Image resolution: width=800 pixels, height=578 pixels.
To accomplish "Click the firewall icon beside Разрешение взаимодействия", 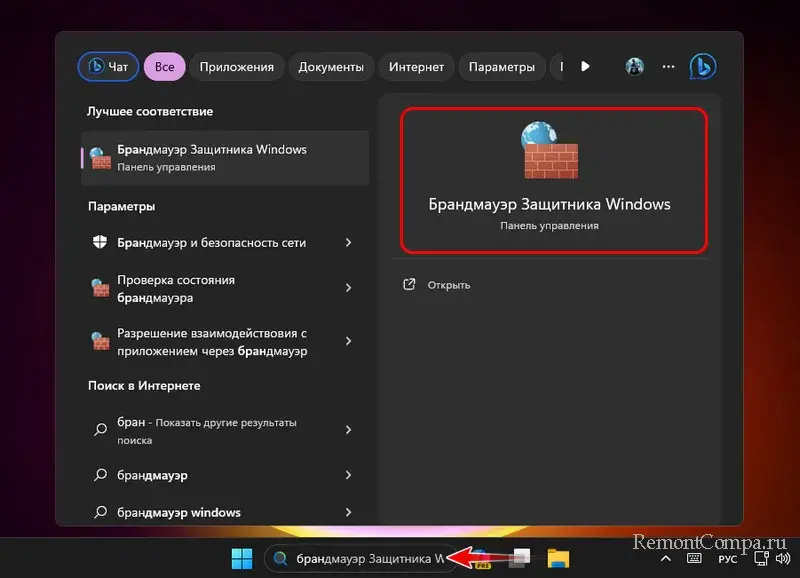I will (x=100, y=341).
